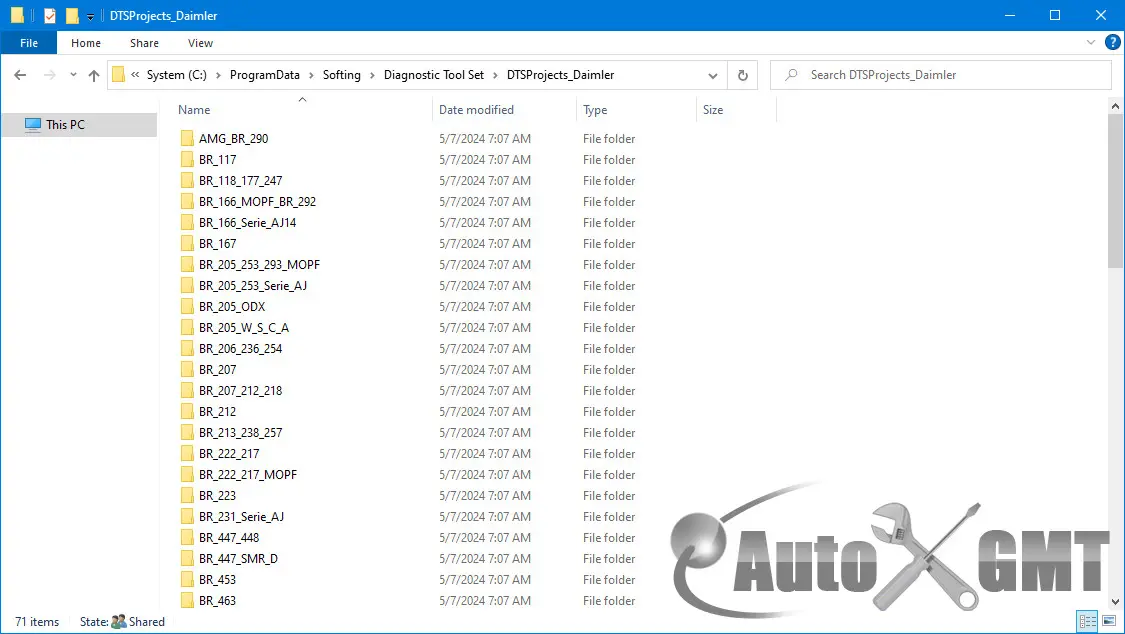Switch to Large icons view layout

[x=1109, y=621]
